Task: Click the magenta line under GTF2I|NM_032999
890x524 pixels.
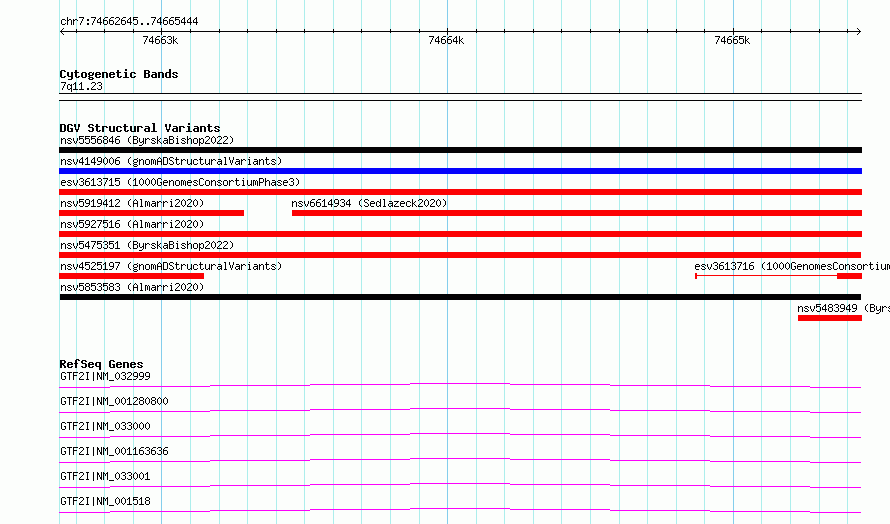Action: pos(460,385)
